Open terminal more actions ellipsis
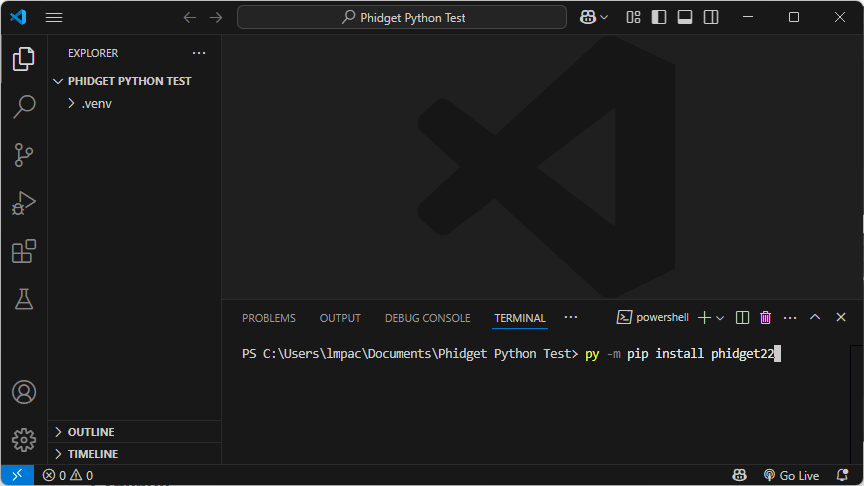The width and height of the screenshot is (864, 486). click(x=790, y=318)
